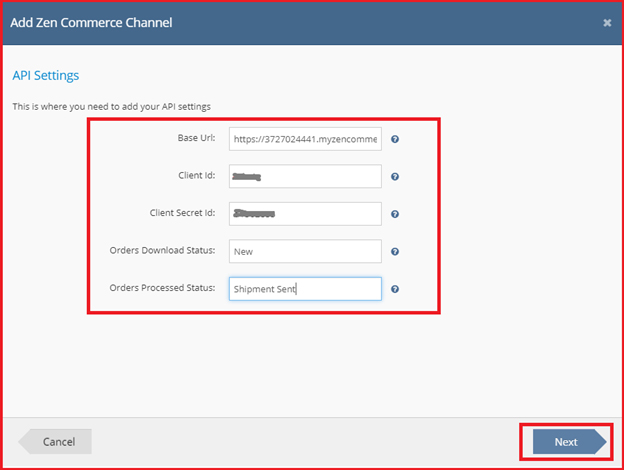
Task: Select the 'Base Url:' label
Action: pyautogui.click(x=196, y=138)
